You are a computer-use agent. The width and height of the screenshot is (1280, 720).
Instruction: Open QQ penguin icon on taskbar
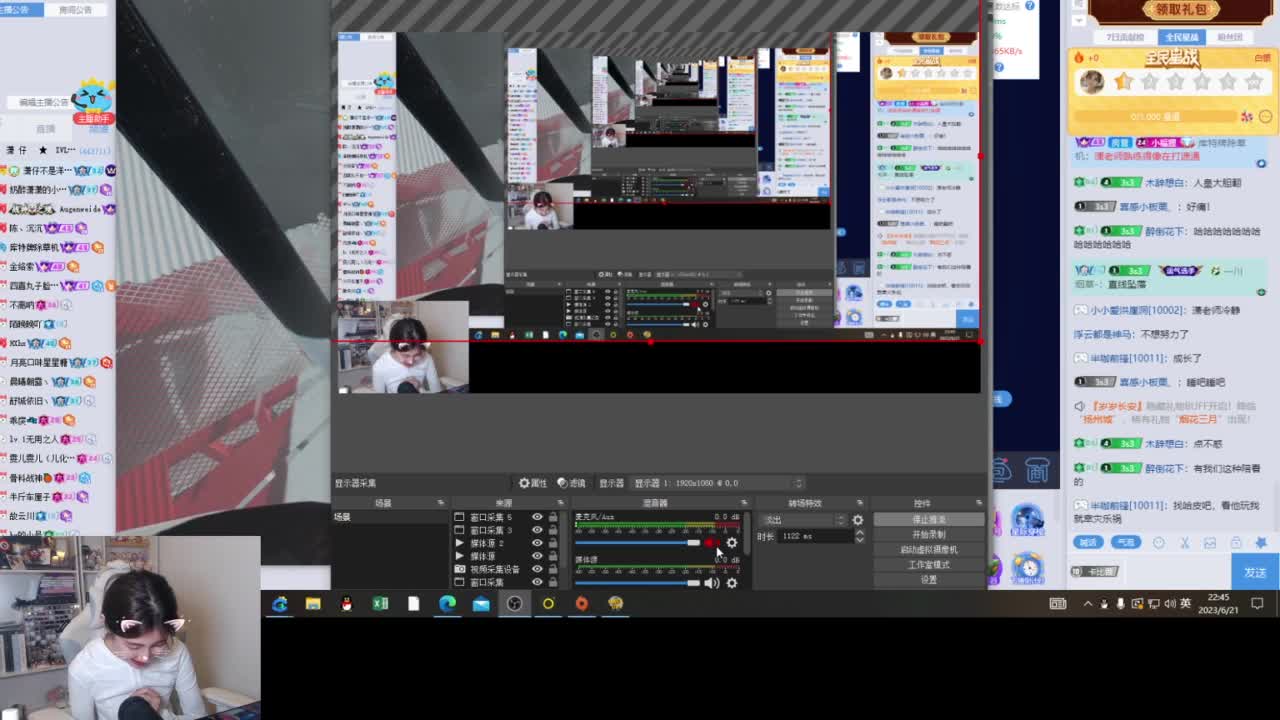[x=346, y=603]
